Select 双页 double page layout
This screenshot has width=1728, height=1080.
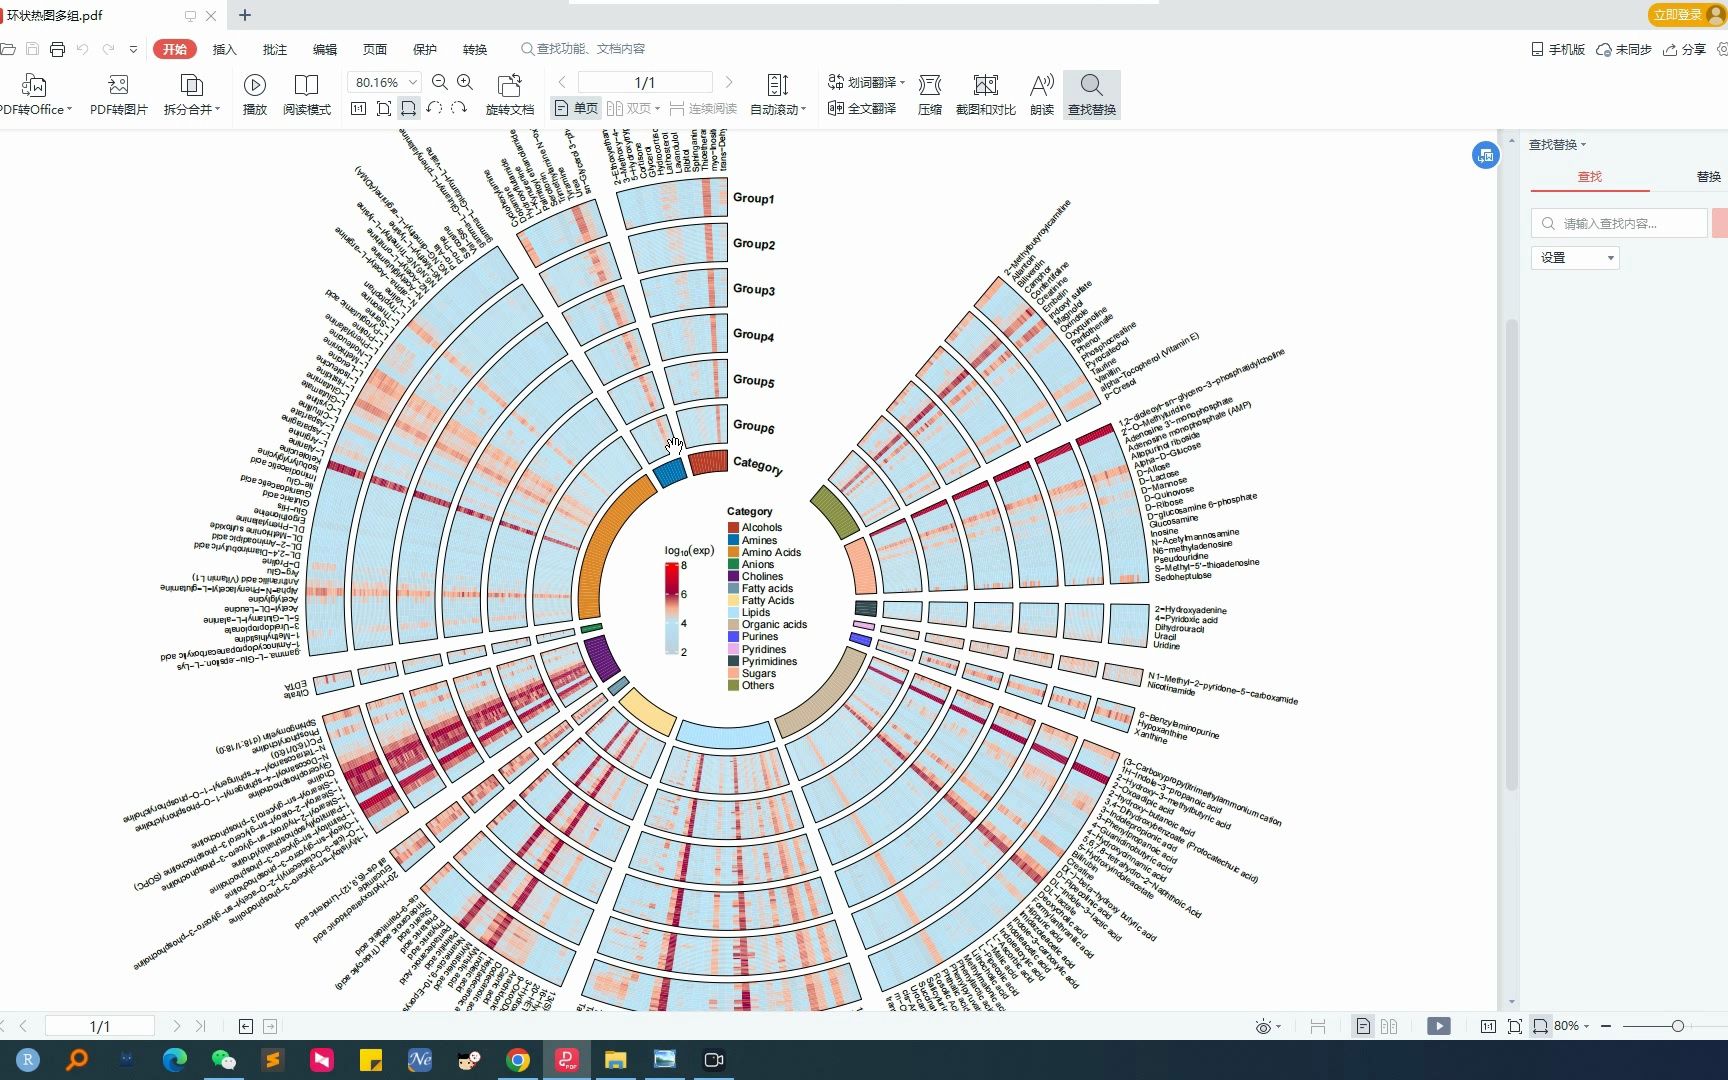pos(629,108)
